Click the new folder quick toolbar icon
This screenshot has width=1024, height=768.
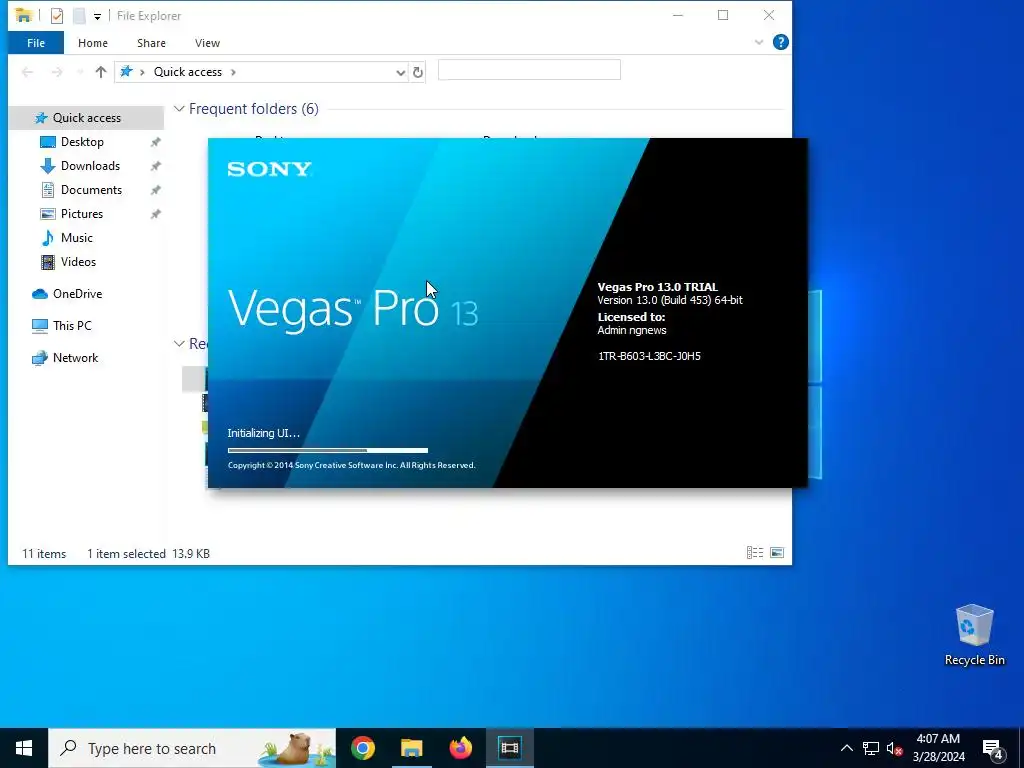pos(79,16)
